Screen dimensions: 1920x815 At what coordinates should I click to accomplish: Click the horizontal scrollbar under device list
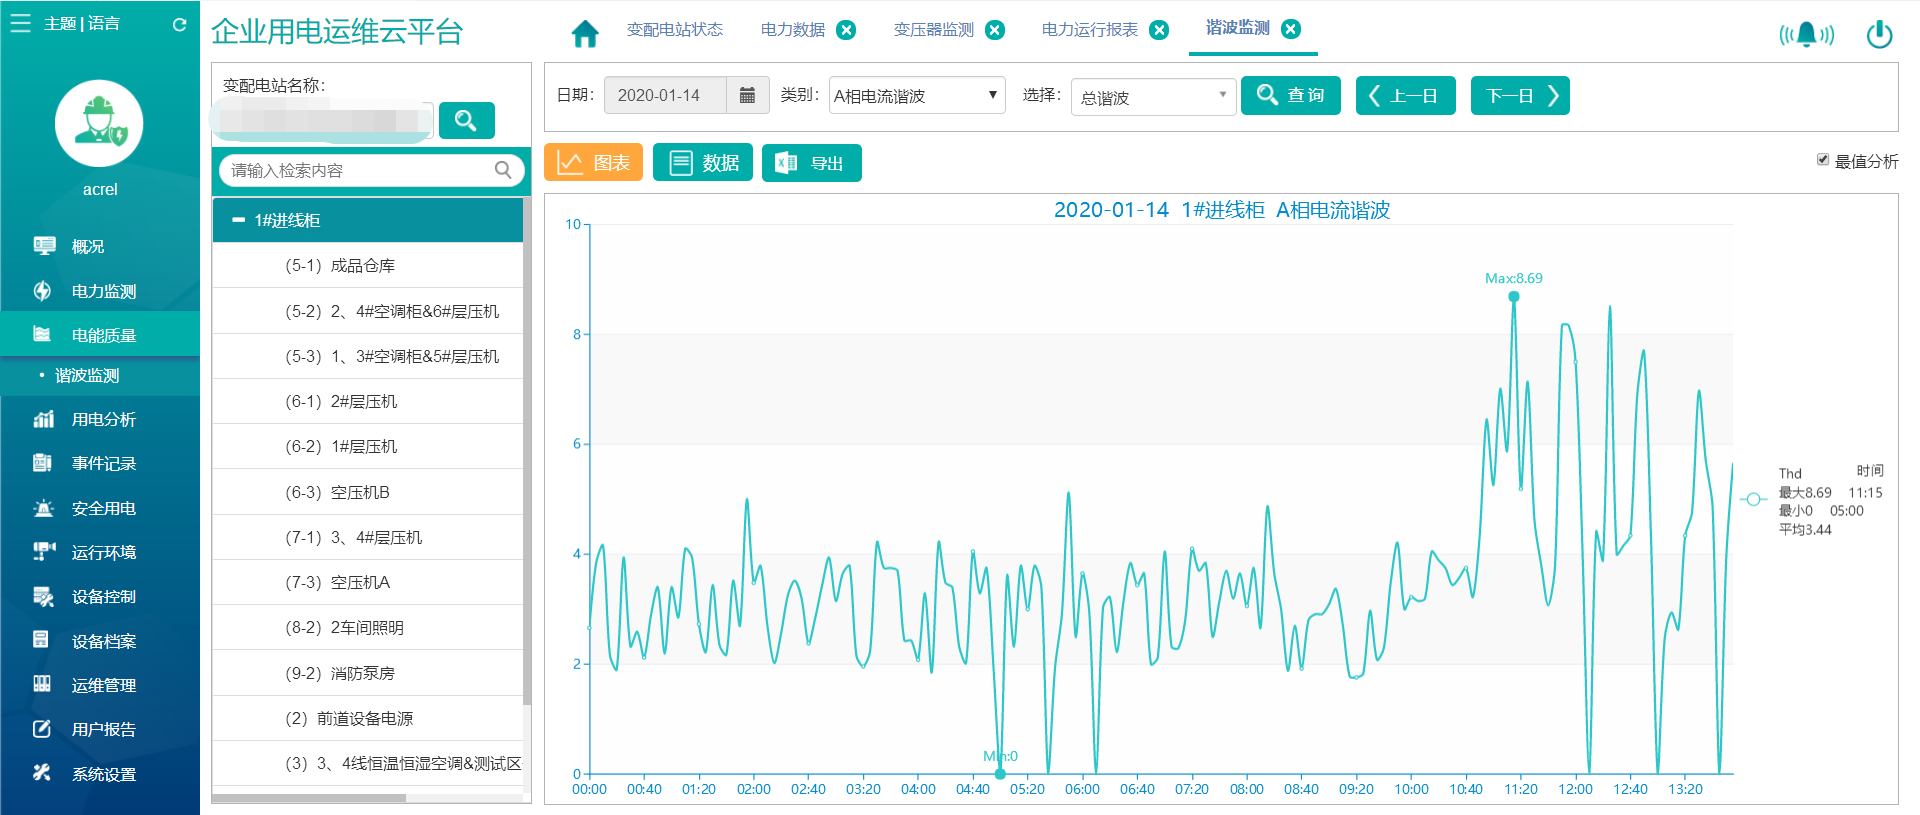[x=309, y=798]
